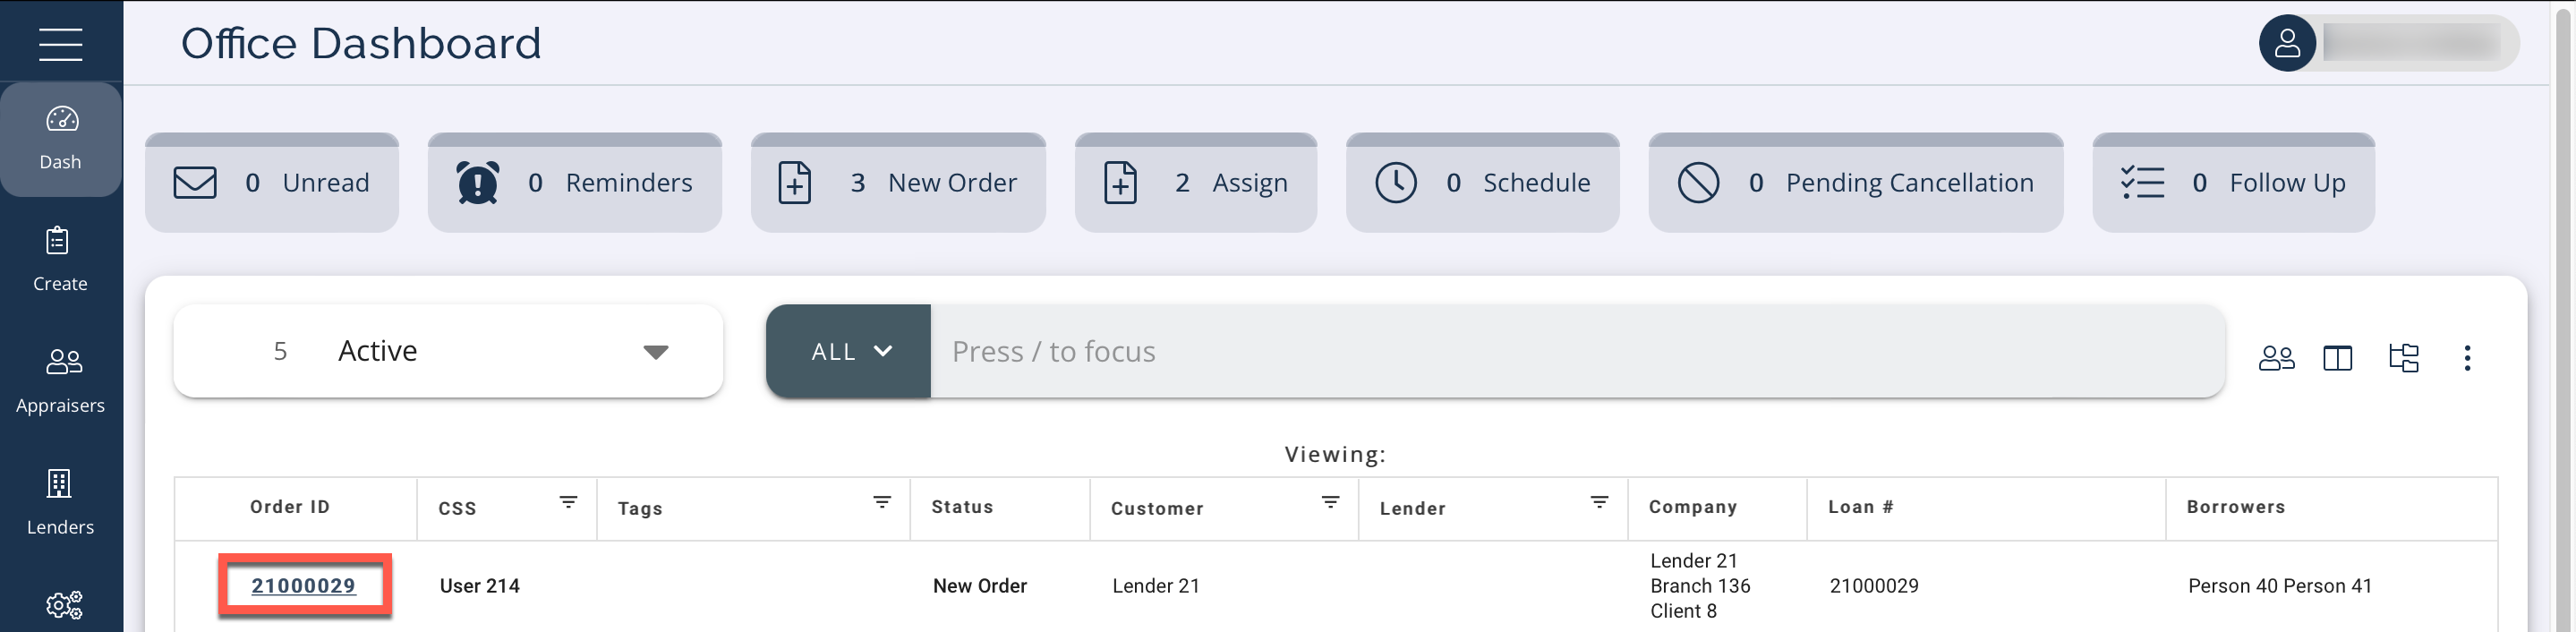Viewport: 2576px width, 632px height.
Task: Filter the CSS column
Action: [568, 502]
